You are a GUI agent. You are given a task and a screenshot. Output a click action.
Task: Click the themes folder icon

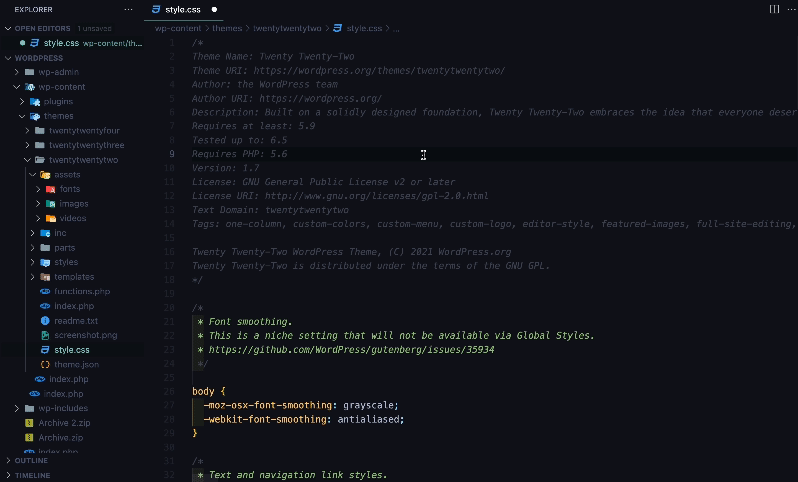[x=35, y=116]
